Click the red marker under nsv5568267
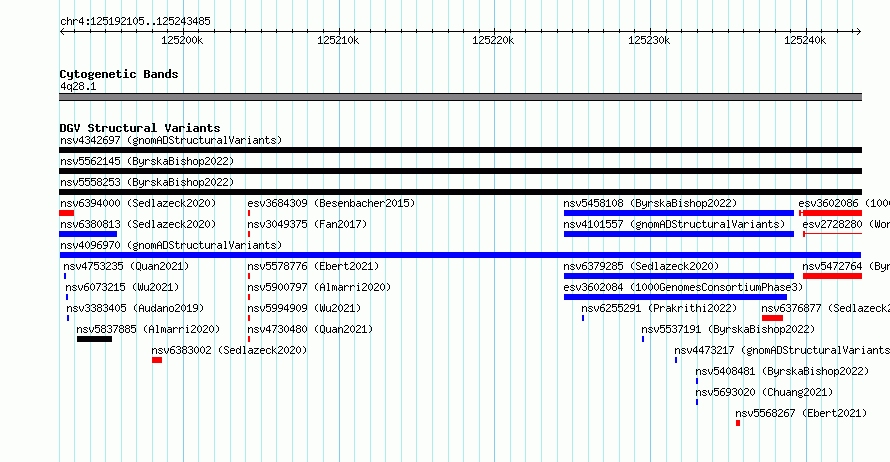Image resolution: width=890 pixels, height=462 pixels. 738,423
